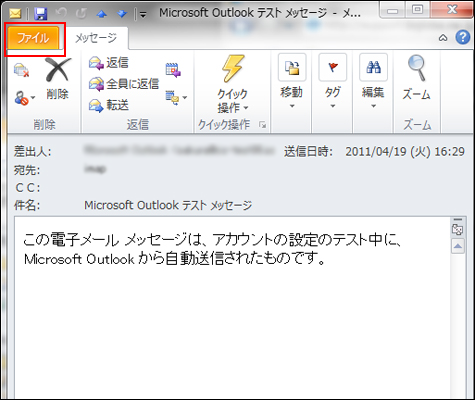Click the meeting reply calendar icon
The width and height of the screenshot is (475, 400).
[x=173, y=70]
